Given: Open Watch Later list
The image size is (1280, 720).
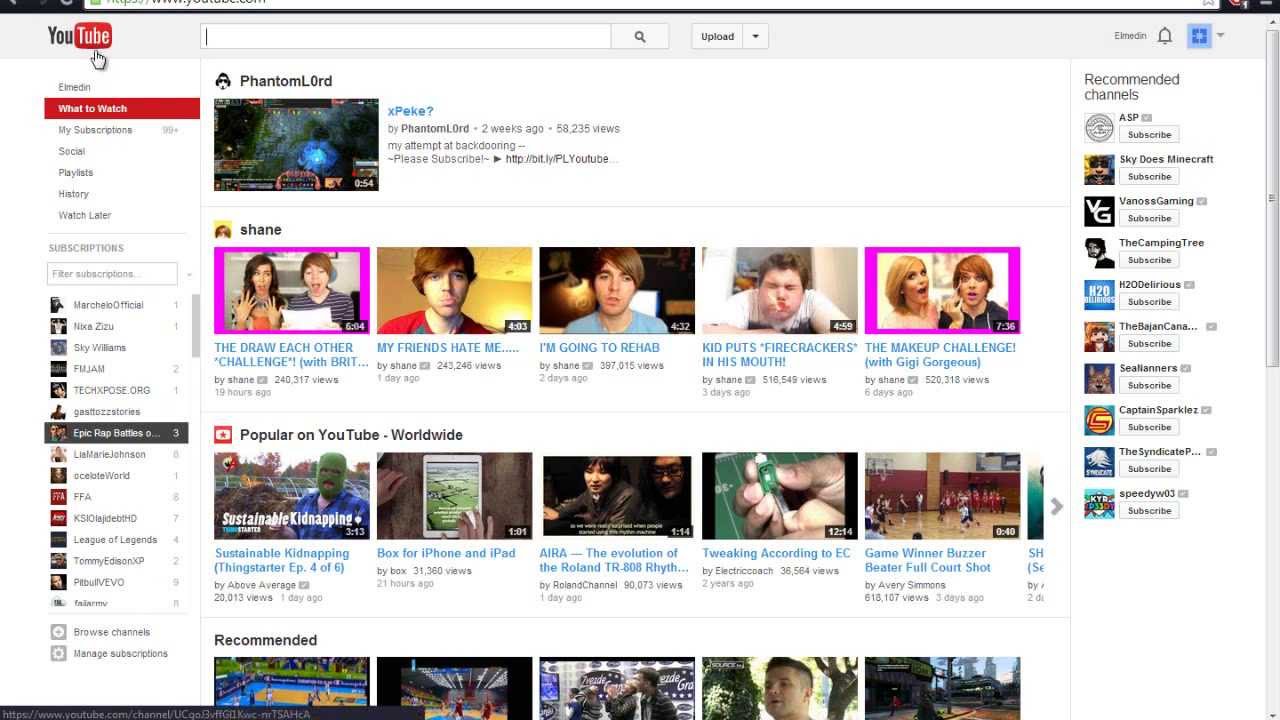Looking at the screenshot, I should (x=84, y=215).
